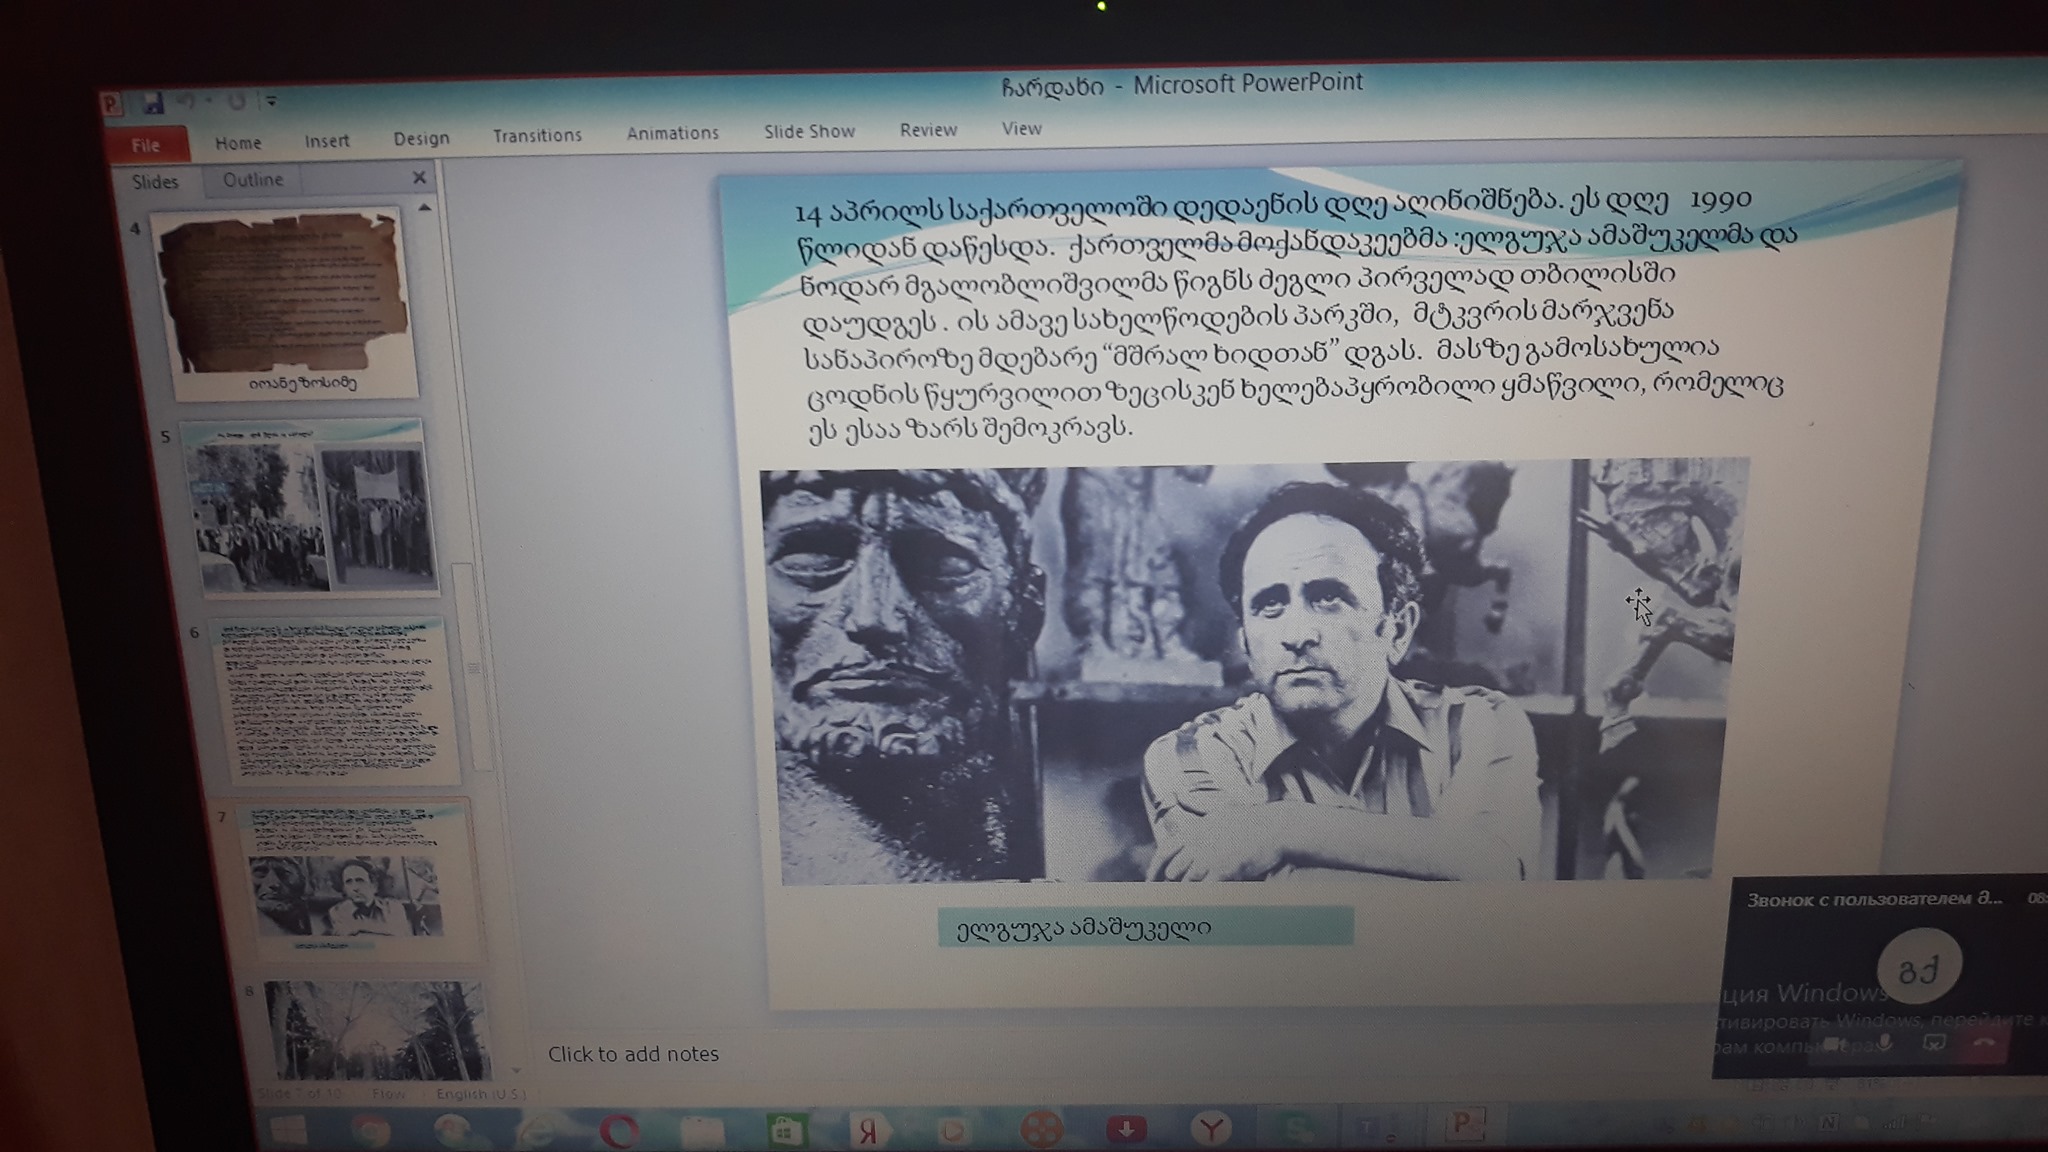Open the media player taskbar icon
Screen dimensions: 2048x1152
953,1130
